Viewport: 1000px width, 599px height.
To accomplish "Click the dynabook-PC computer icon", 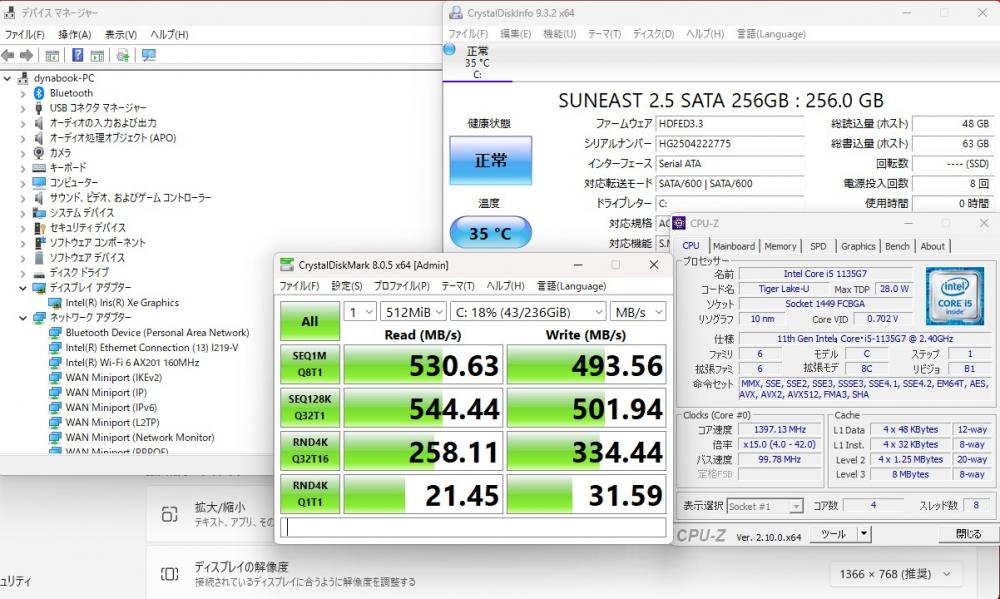I will (x=24, y=78).
